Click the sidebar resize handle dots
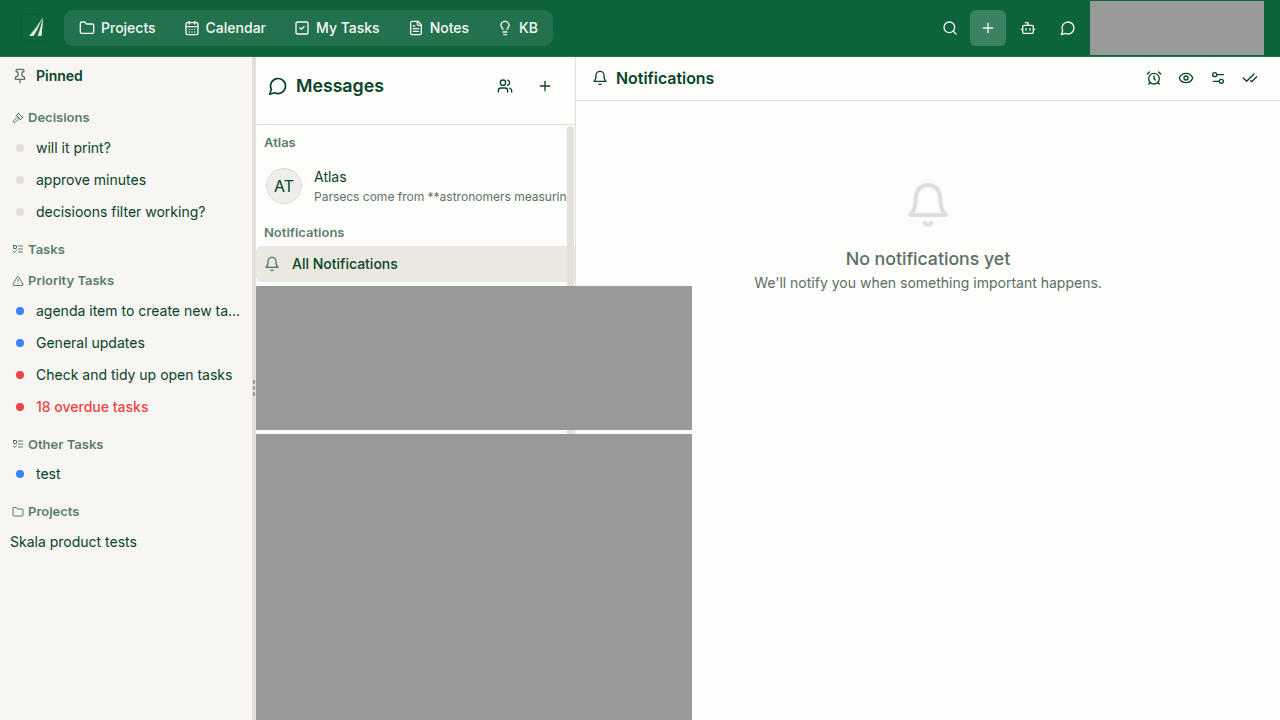Viewport: 1280px width, 720px height. tap(254, 388)
